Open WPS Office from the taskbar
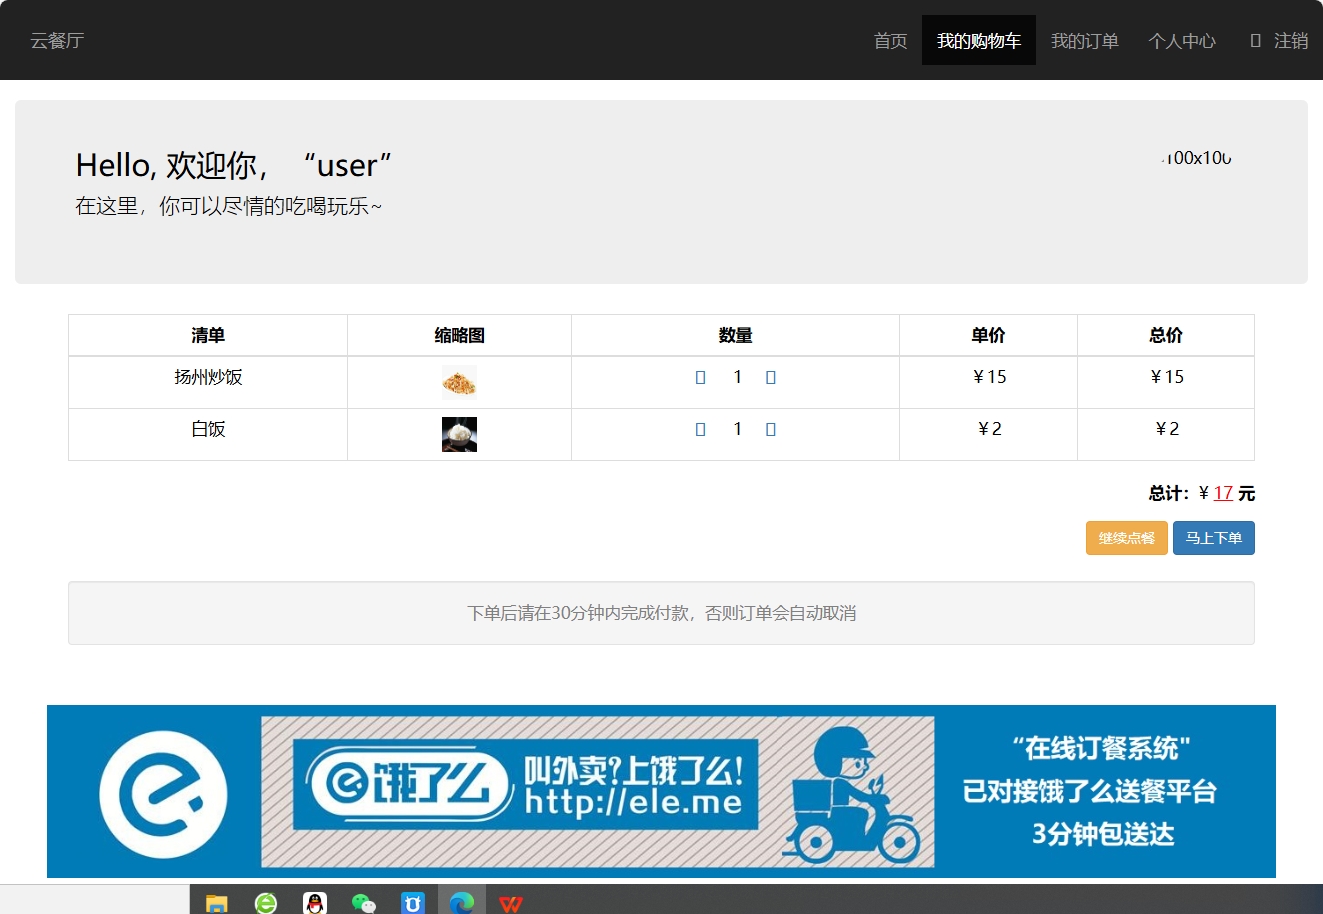Viewport: 1323px width, 914px height. 511,903
